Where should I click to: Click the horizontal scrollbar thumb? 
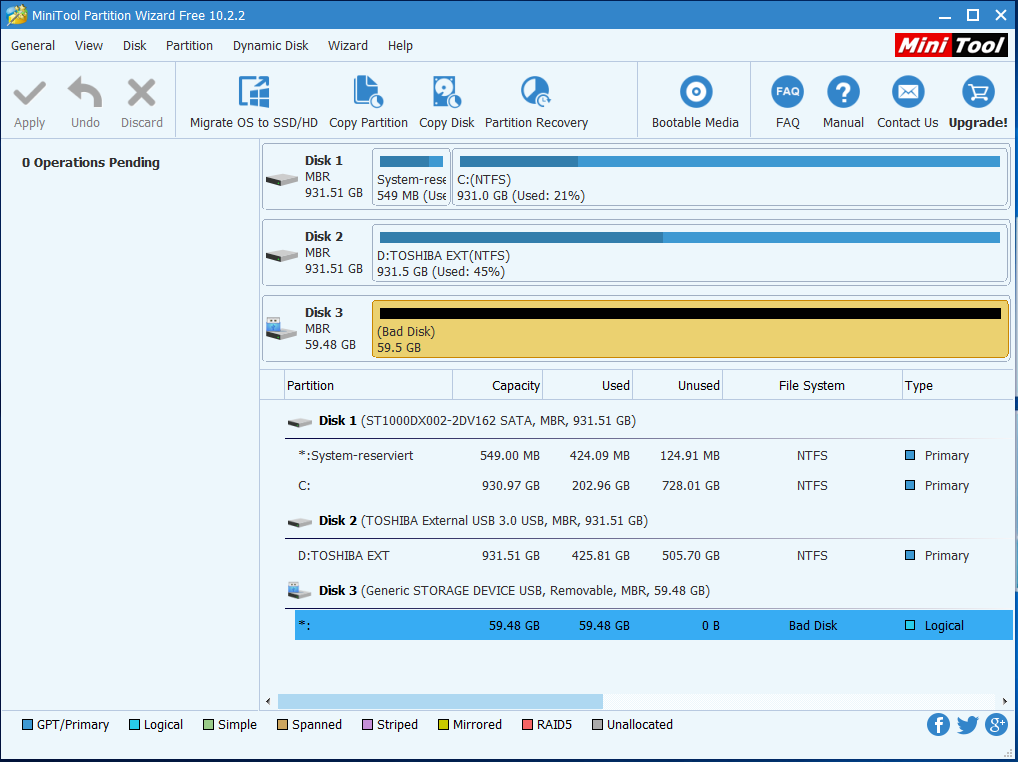point(440,701)
